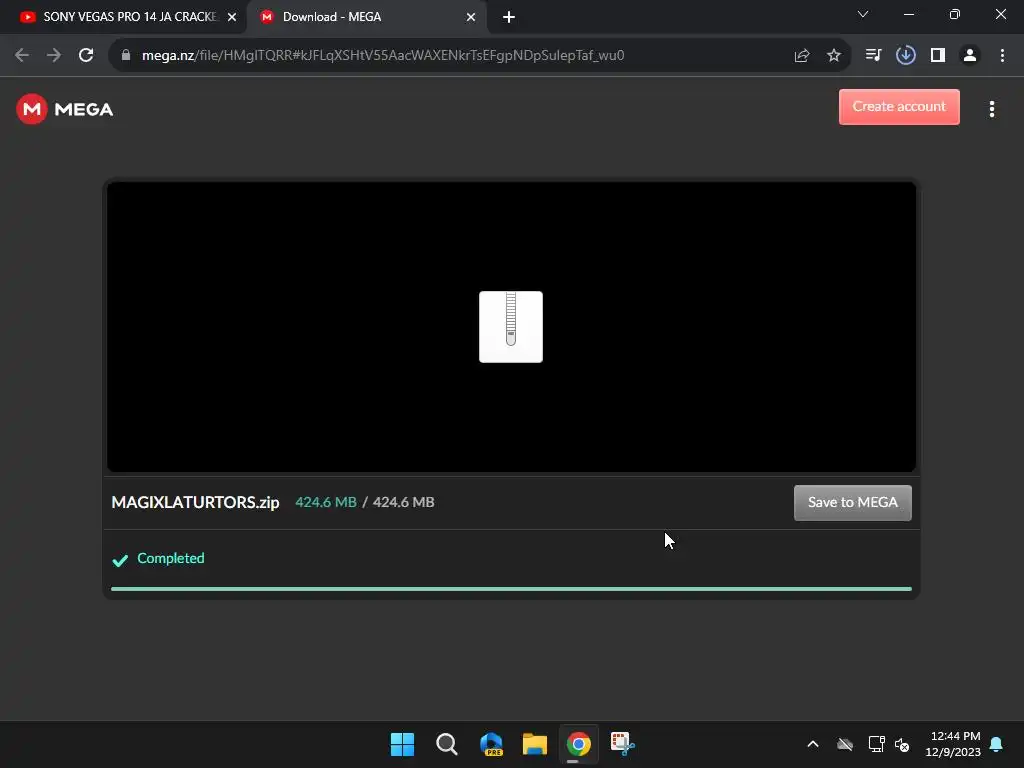Open the Chrome profile icon

970,56
